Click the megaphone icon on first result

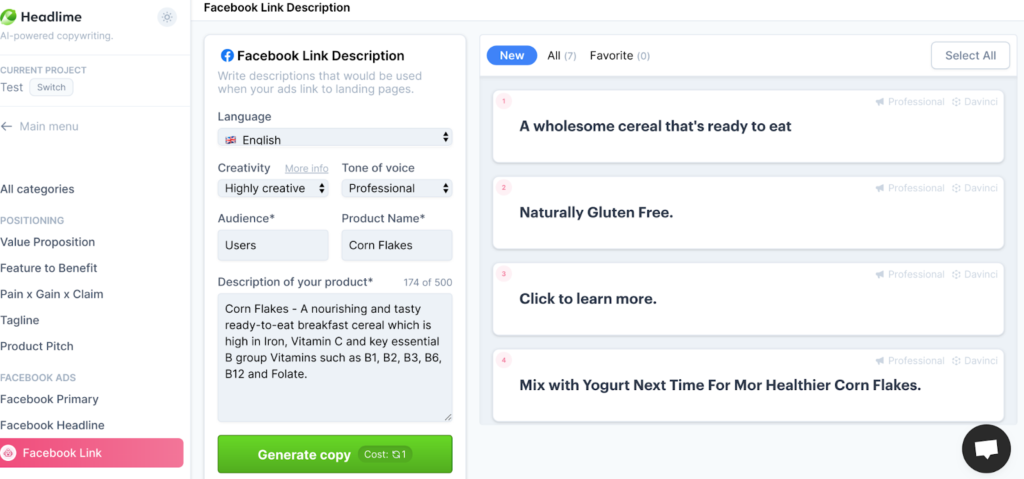(x=880, y=102)
